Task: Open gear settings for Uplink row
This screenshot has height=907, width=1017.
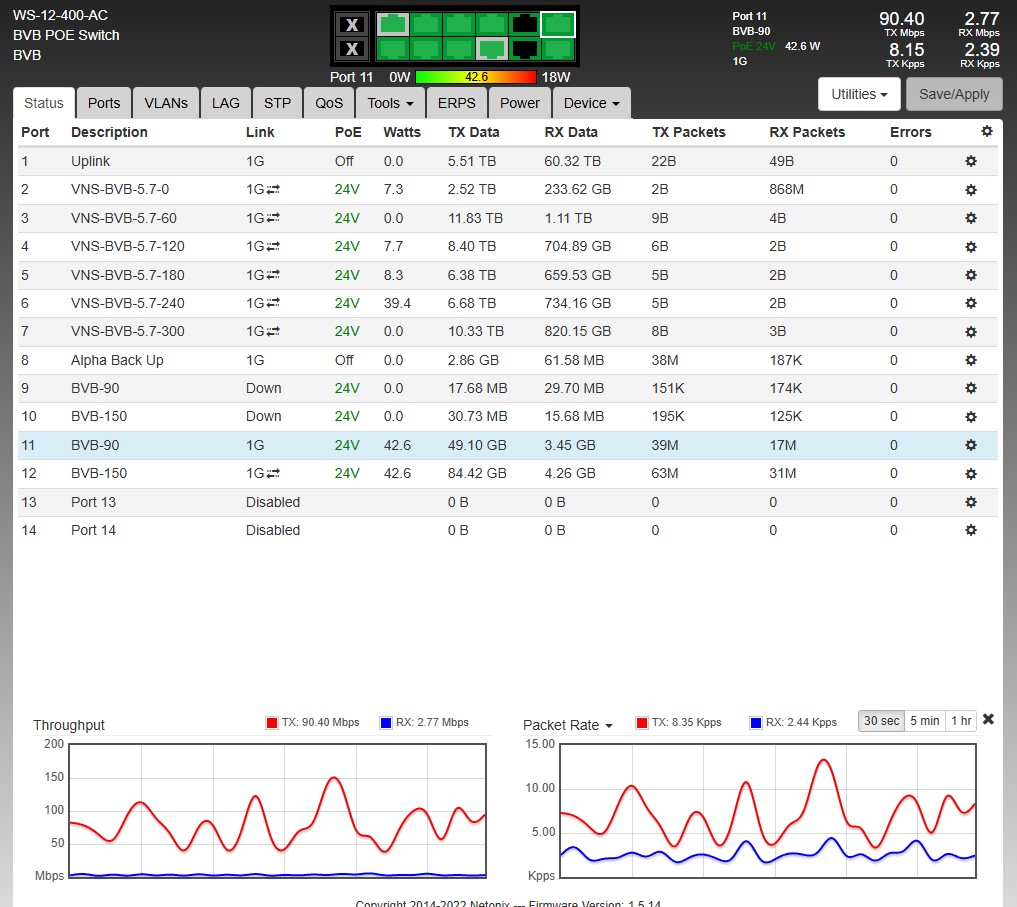Action: tap(970, 161)
